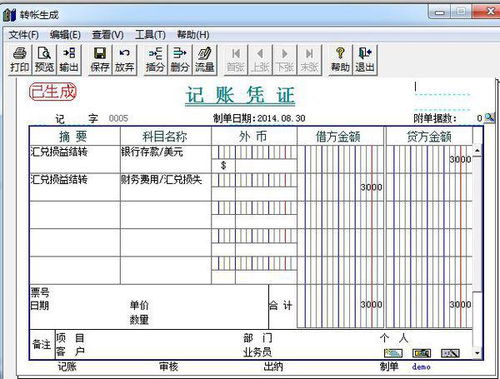Go to first voucher with 首张
The height and width of the screenshot is (379, 500).
[236, 60]
